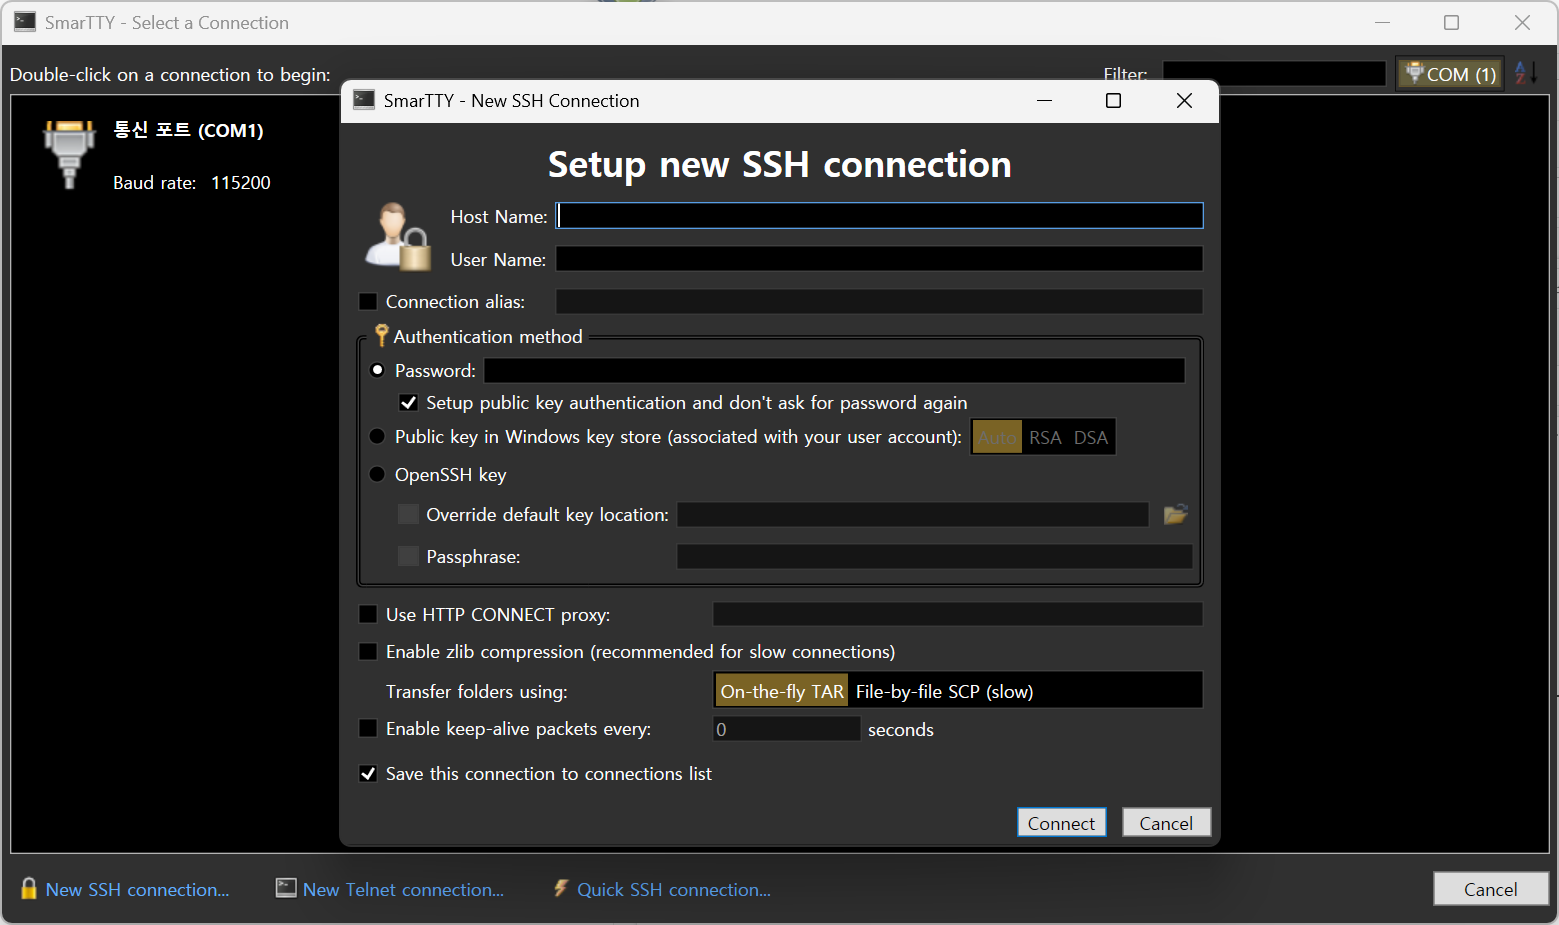Enable the Connection alias checkbox
This screenshot has height=925, width=1559.
[368, 302]
